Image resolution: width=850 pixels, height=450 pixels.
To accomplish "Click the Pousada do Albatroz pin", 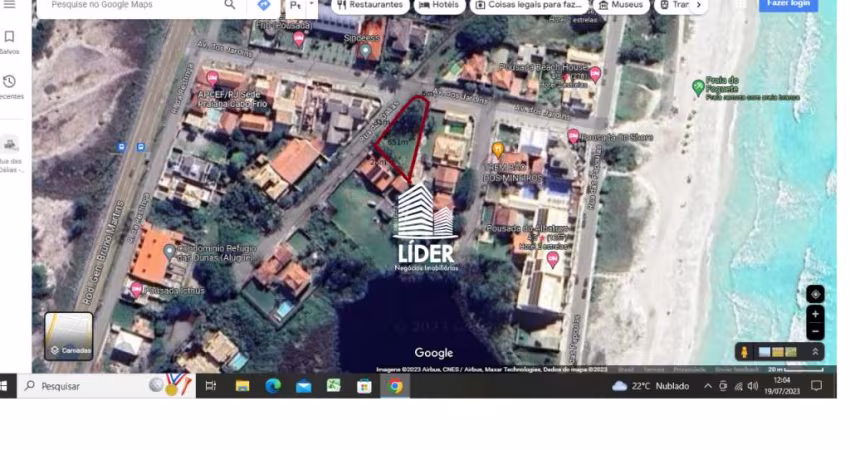I will [552, 261].
